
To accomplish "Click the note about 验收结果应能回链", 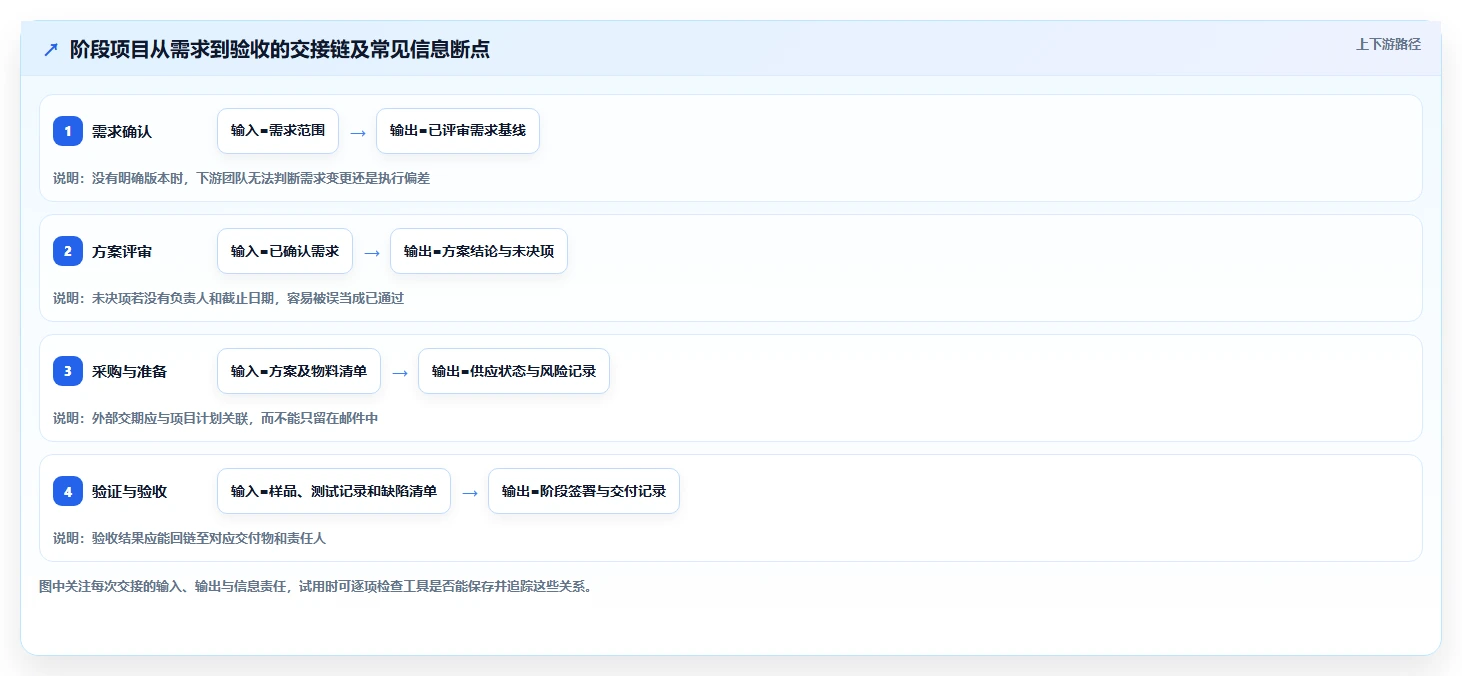I will pyautogui.click(x=189, y=538).
